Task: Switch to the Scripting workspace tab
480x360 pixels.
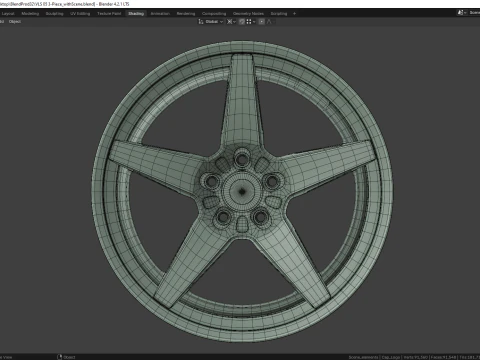Action: 279,14
